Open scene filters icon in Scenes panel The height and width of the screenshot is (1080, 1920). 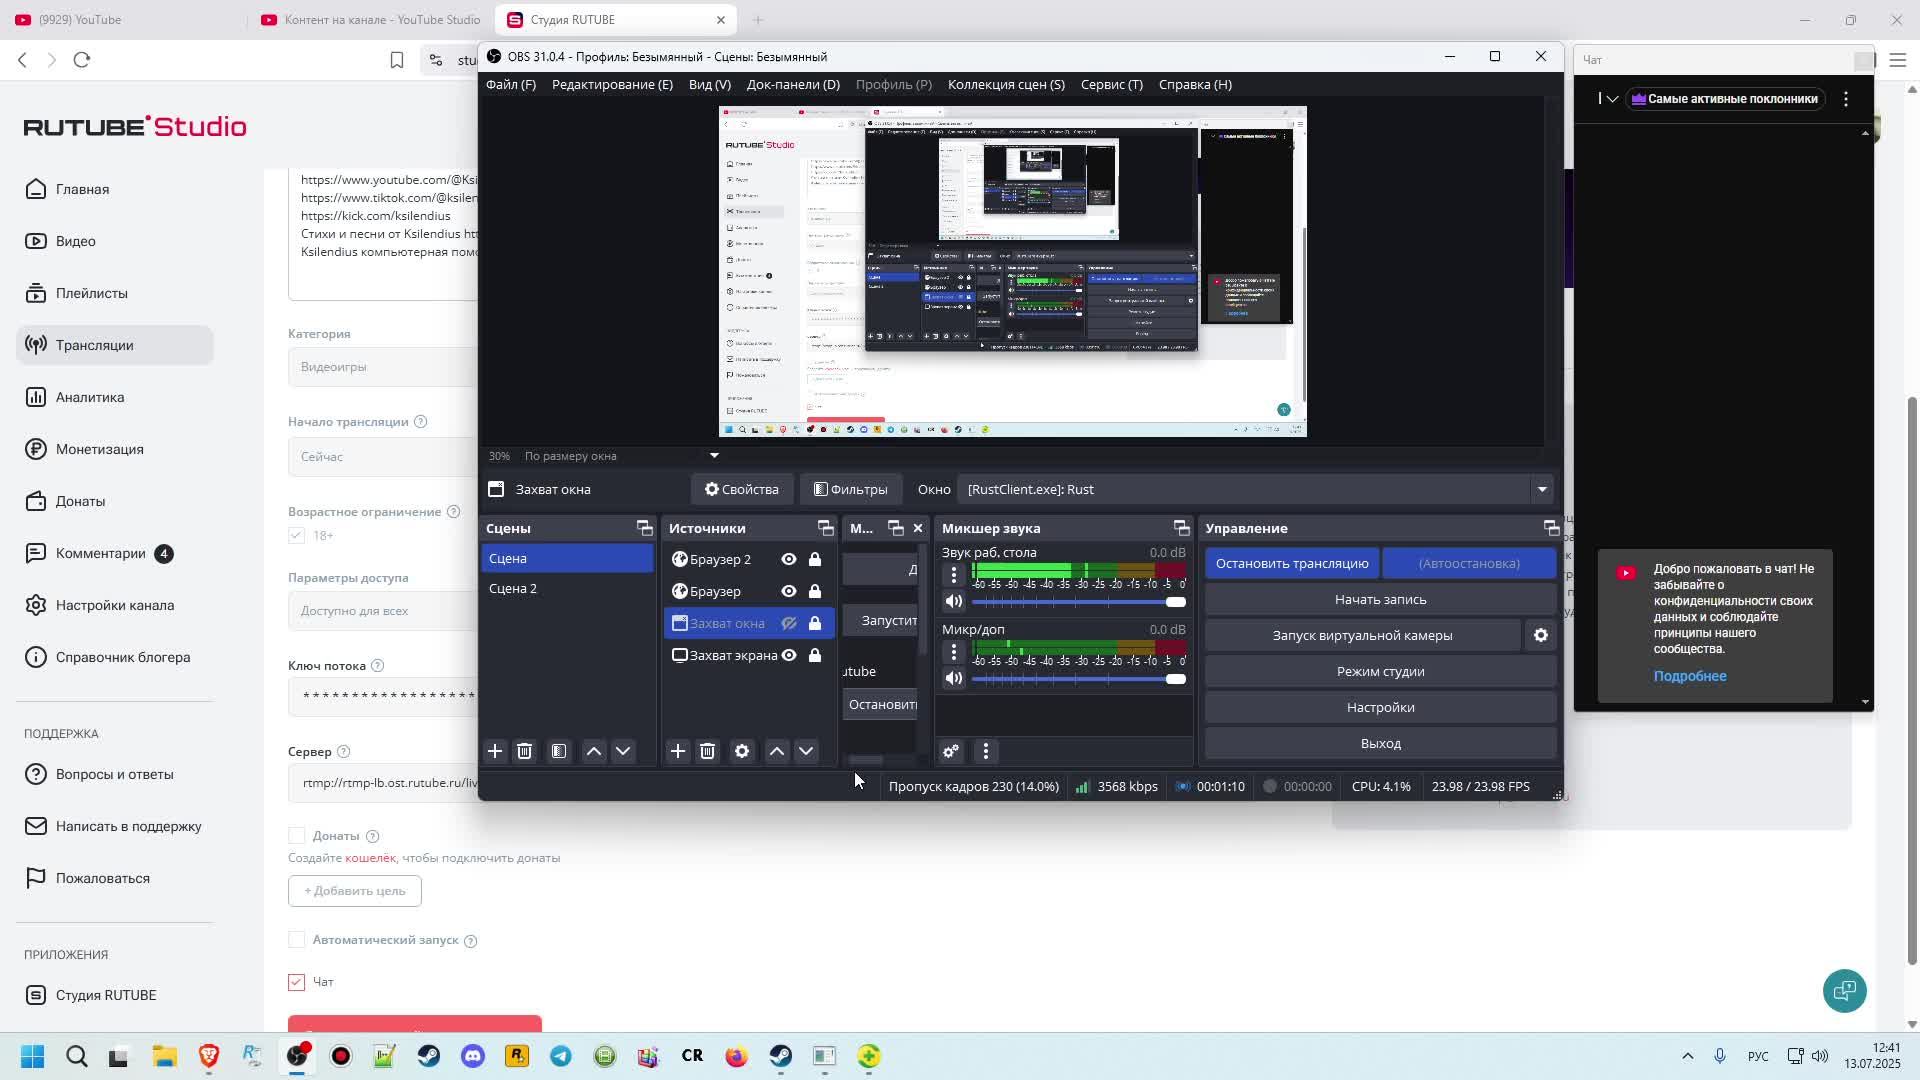[x=559, y=751]
